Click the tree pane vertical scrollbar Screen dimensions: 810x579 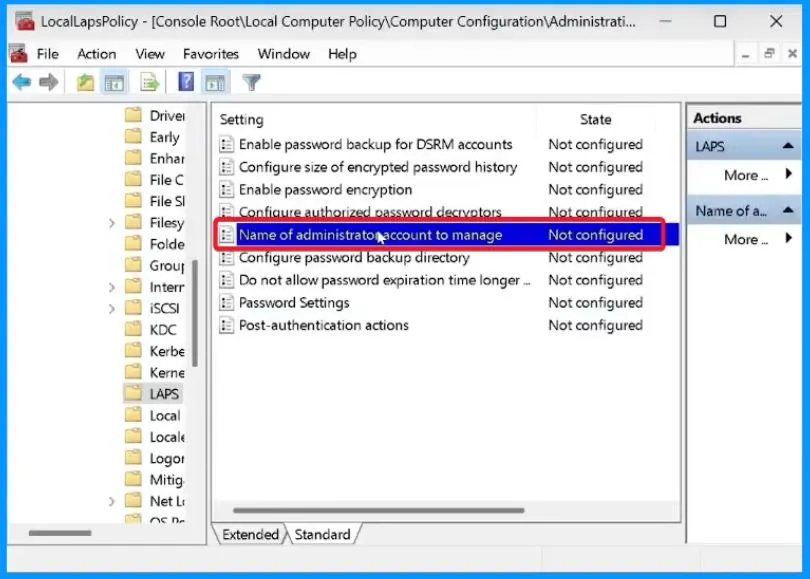pyautogui.click(x=195, y=313)
